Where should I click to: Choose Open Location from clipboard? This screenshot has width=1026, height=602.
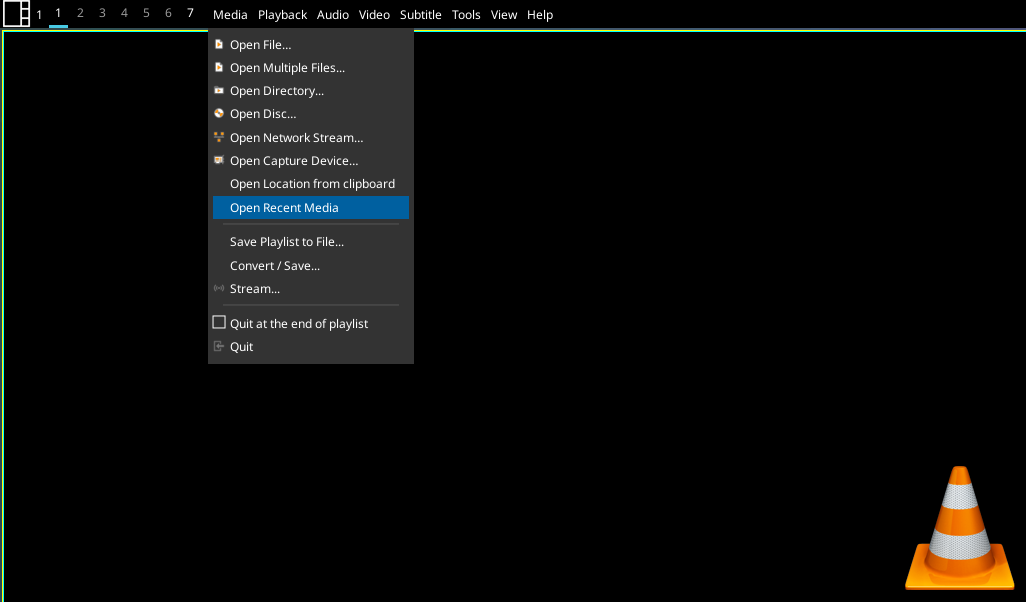tap(311, 184)
